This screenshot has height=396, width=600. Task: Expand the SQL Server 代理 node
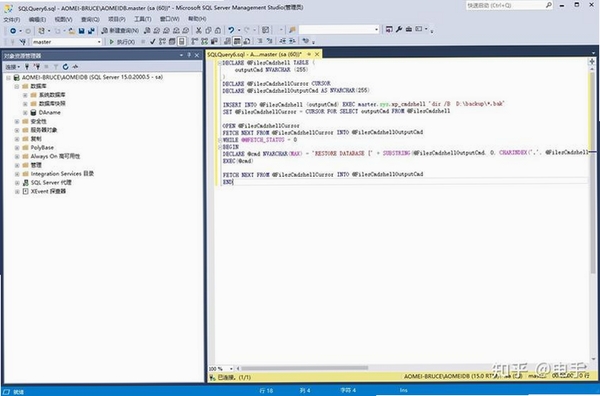coord(17,183)
